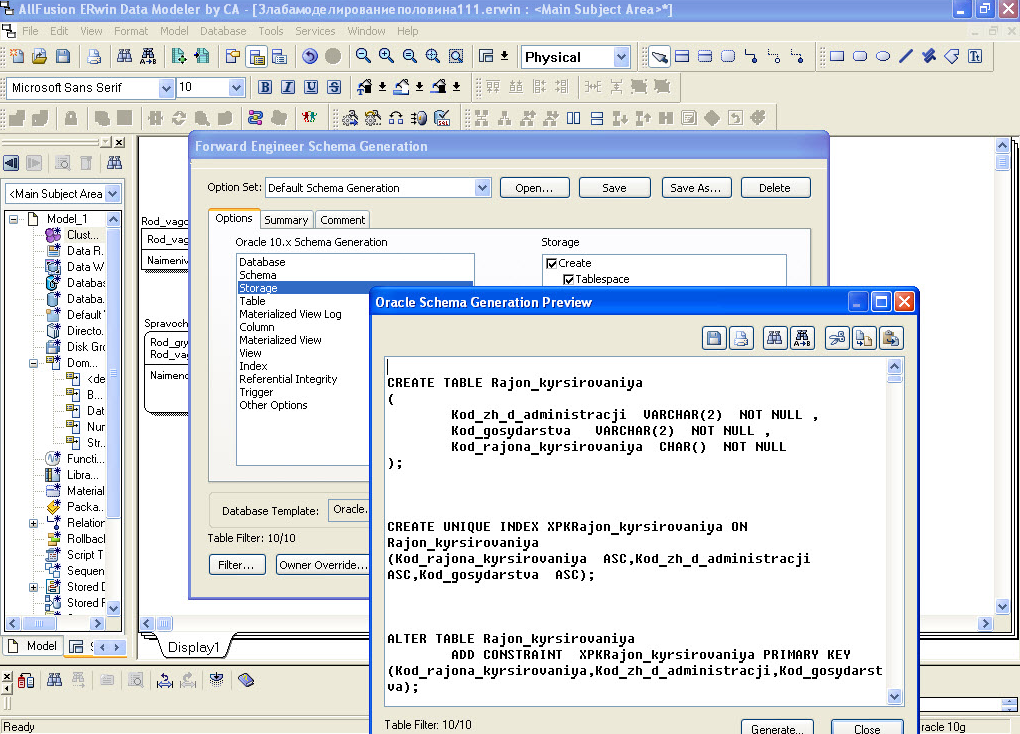Select Index in the options list

pos(253,366)
